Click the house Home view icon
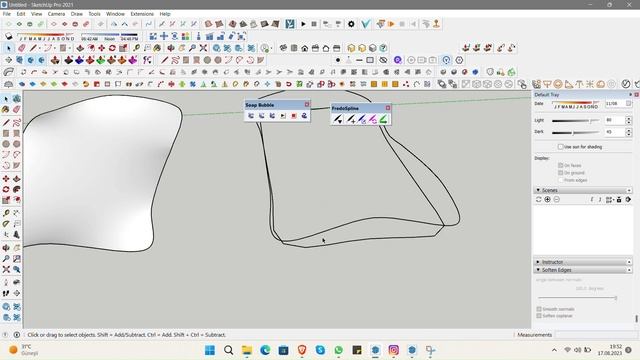The height and width of the screenshot is (360, 640). (x=304, y=48)
